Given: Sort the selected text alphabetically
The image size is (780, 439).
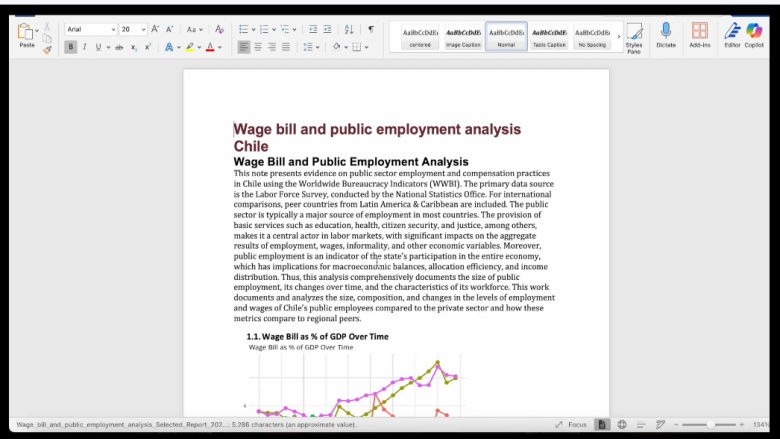Looking at the screenshot, I should click(x=349, y=30).
